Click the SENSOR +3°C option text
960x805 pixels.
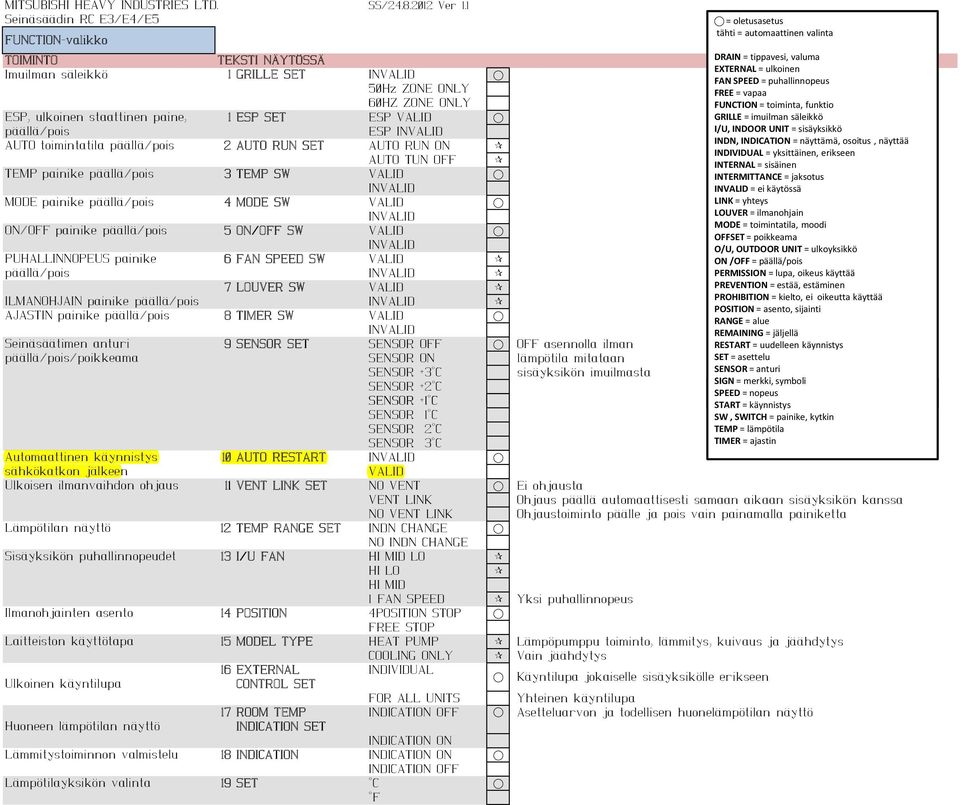point(405,372)
